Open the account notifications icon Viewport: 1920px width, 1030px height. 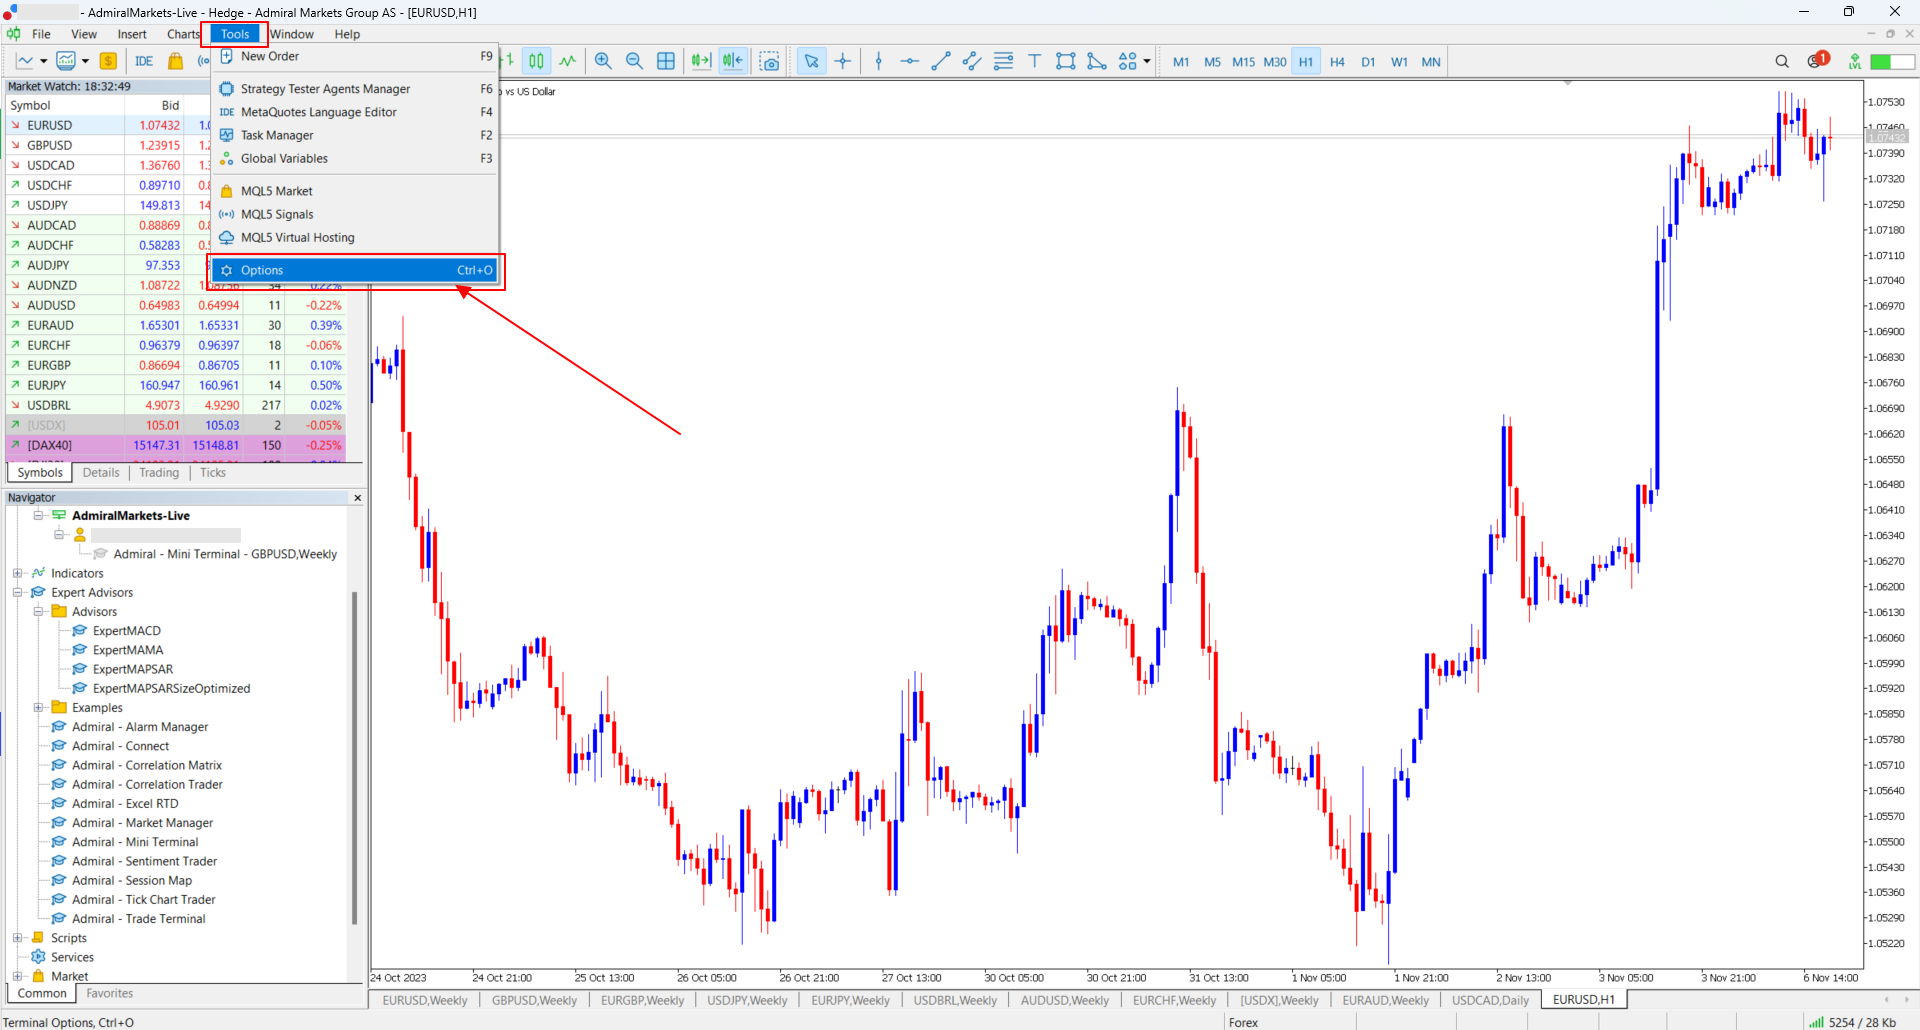[1817, 60]
